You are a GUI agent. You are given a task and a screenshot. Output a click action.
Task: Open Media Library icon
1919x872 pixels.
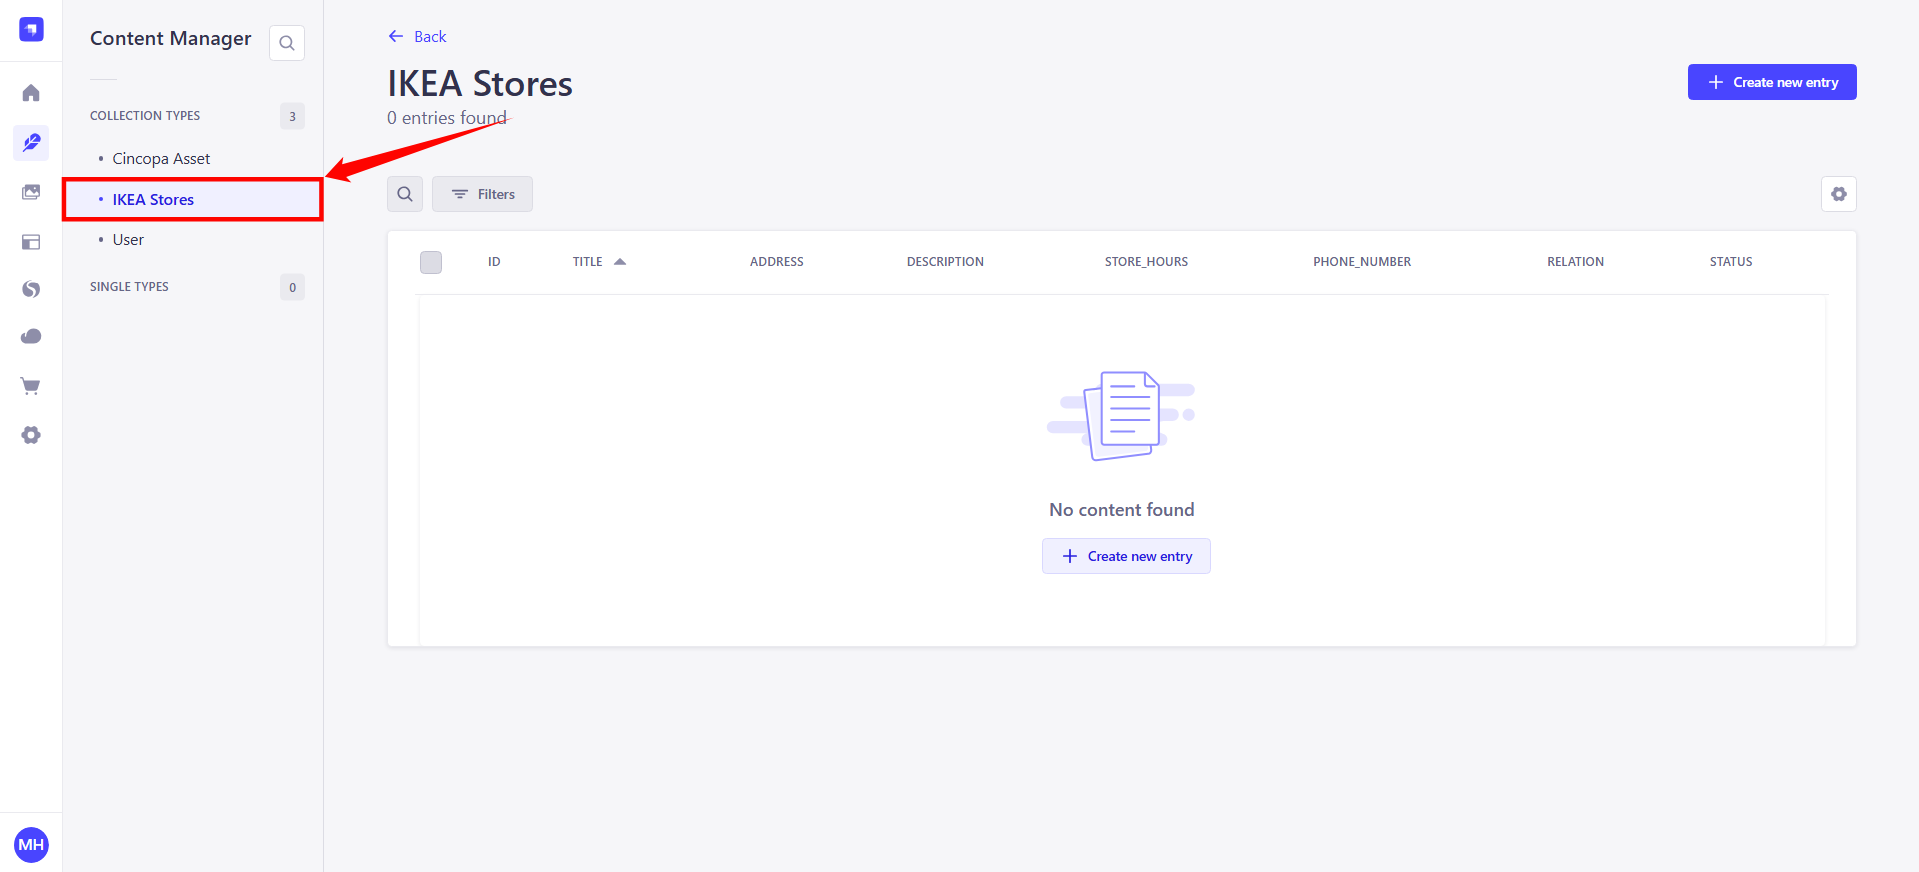31,192
